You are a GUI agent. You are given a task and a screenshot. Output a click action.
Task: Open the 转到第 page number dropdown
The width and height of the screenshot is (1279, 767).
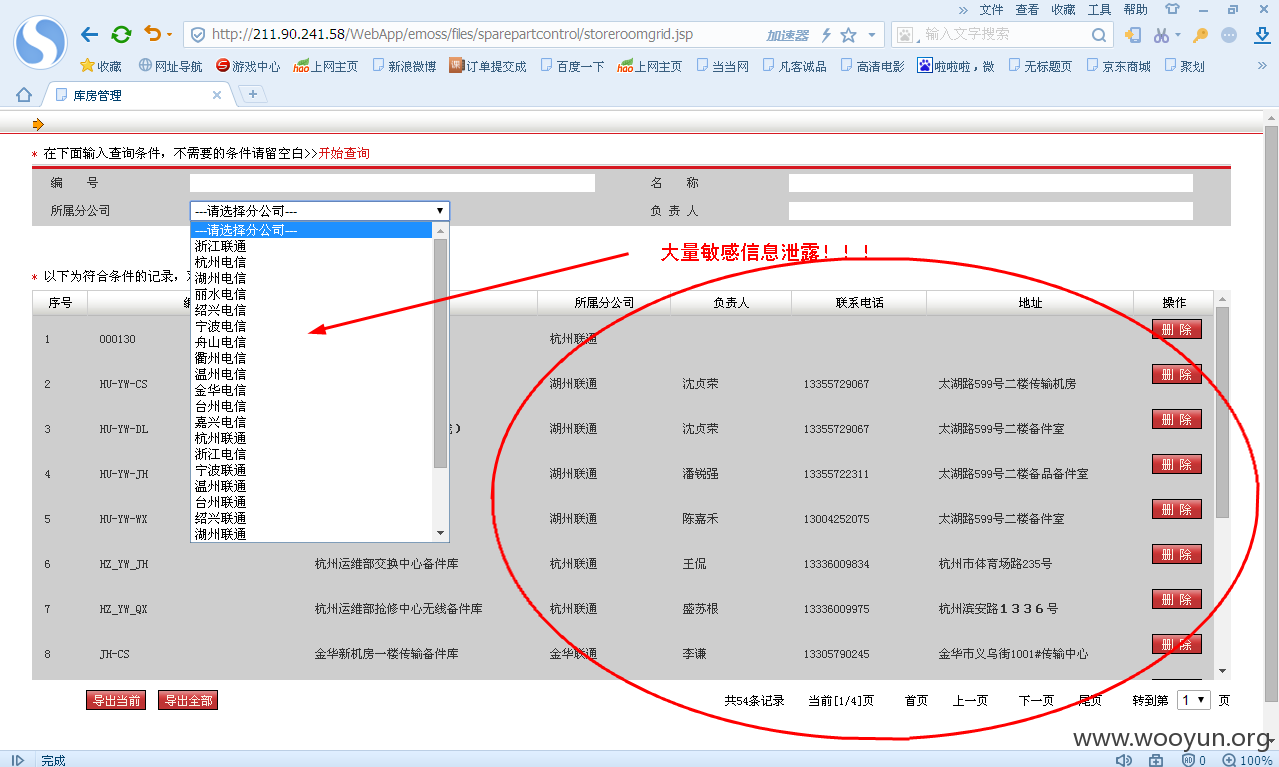[x=1193, y=700]
